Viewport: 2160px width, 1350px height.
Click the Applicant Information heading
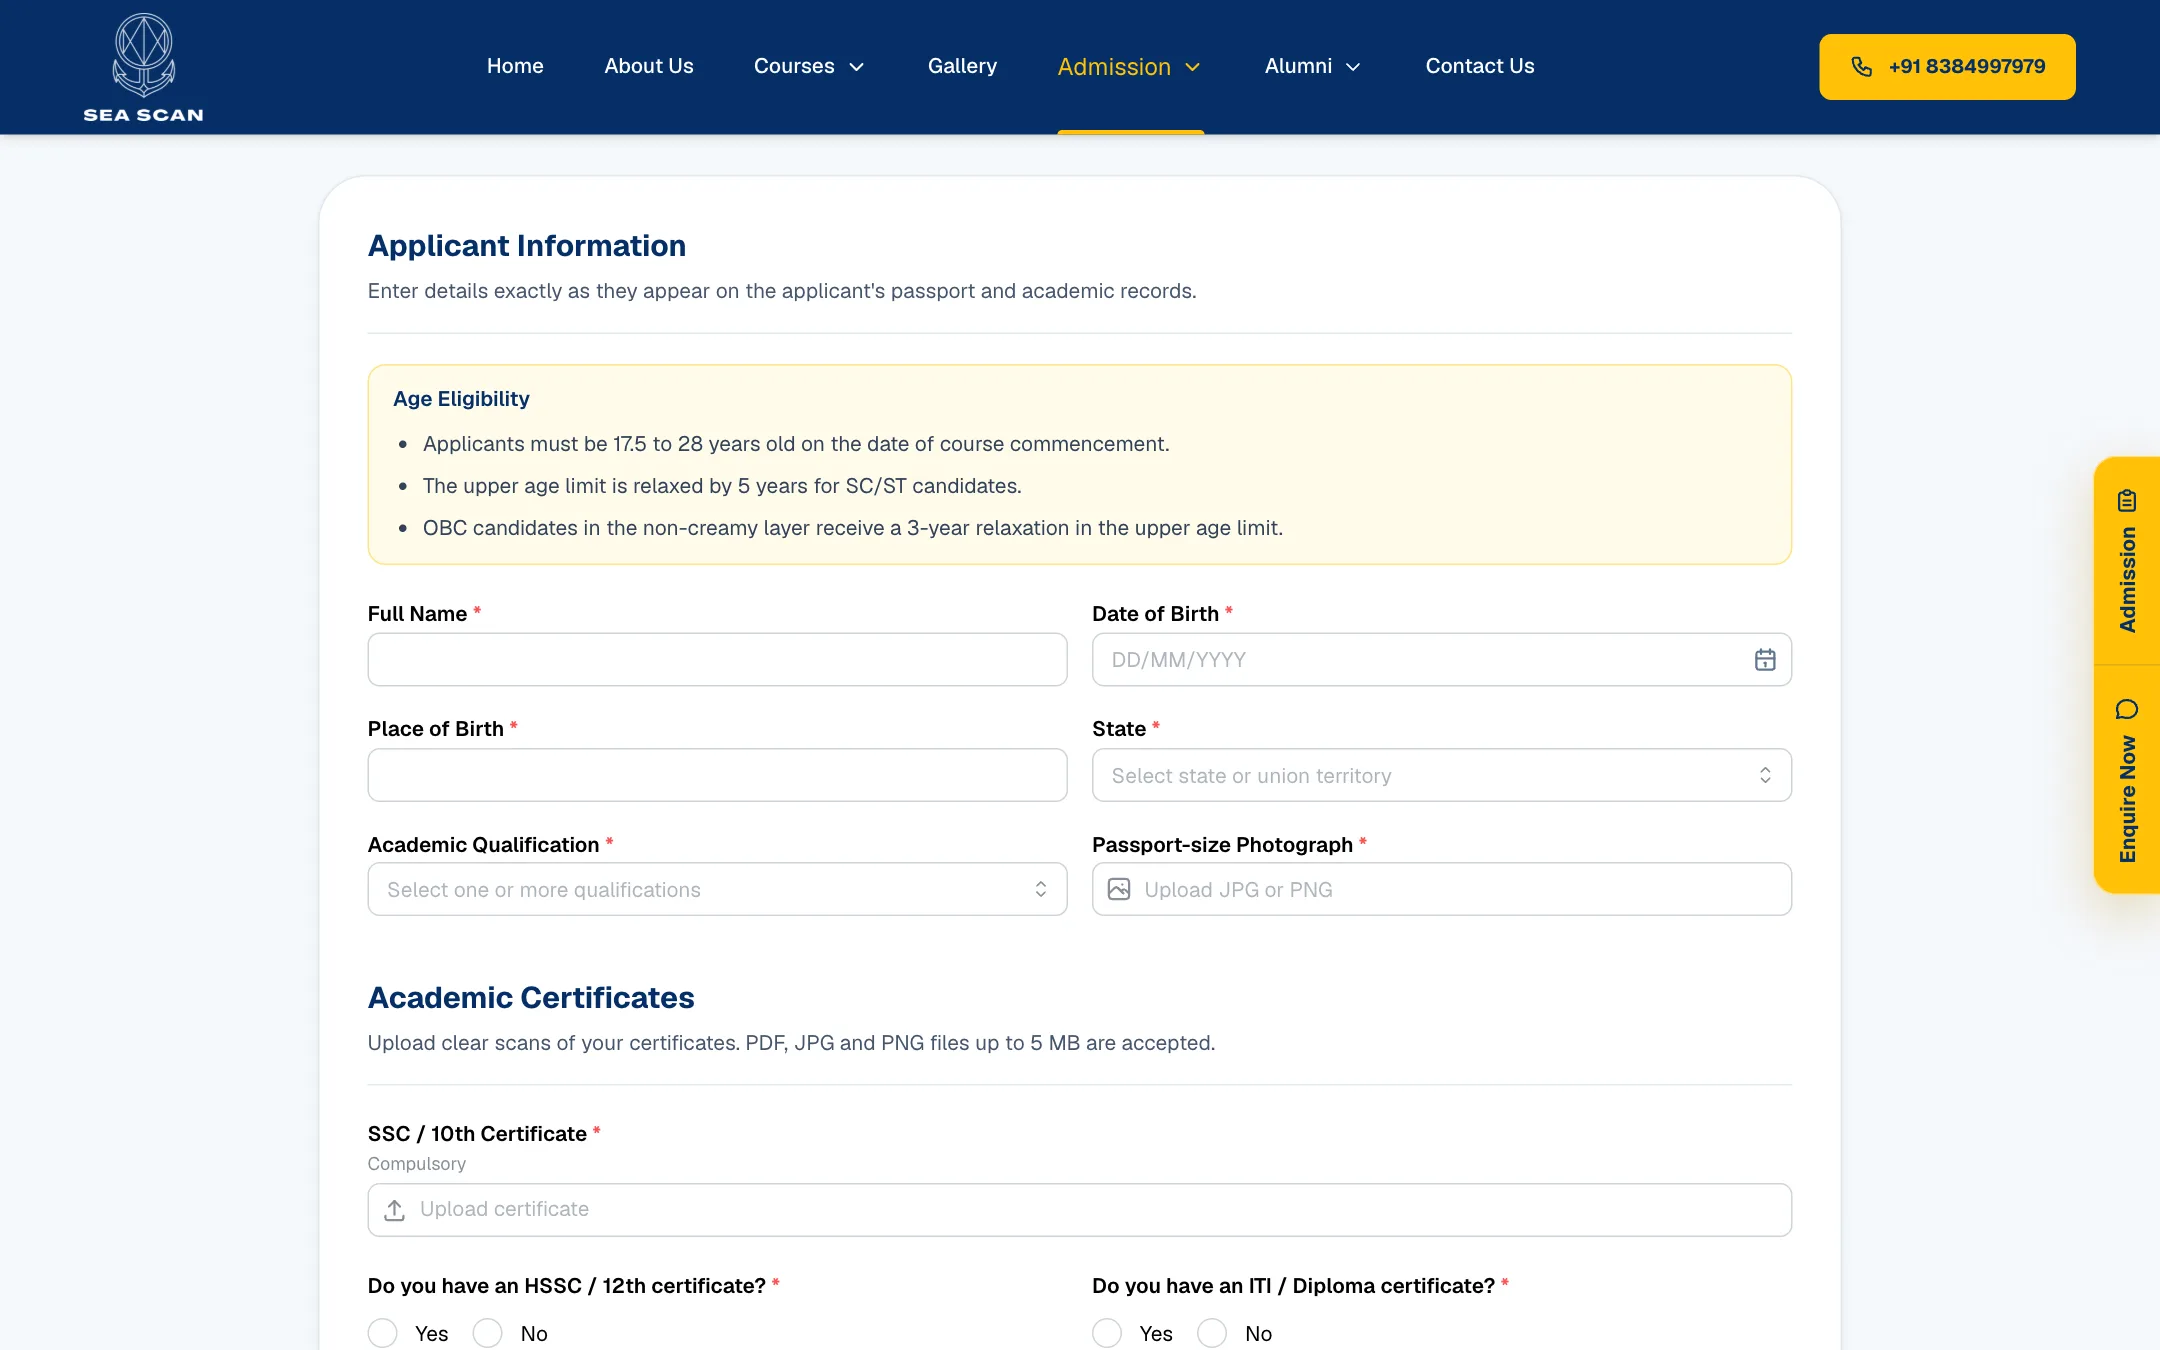[x=527, y=246]
